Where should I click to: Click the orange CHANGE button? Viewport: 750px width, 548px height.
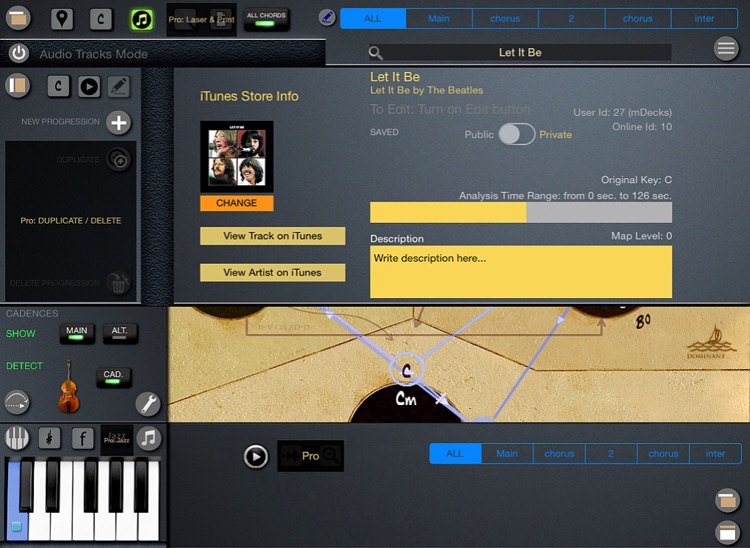237,203
